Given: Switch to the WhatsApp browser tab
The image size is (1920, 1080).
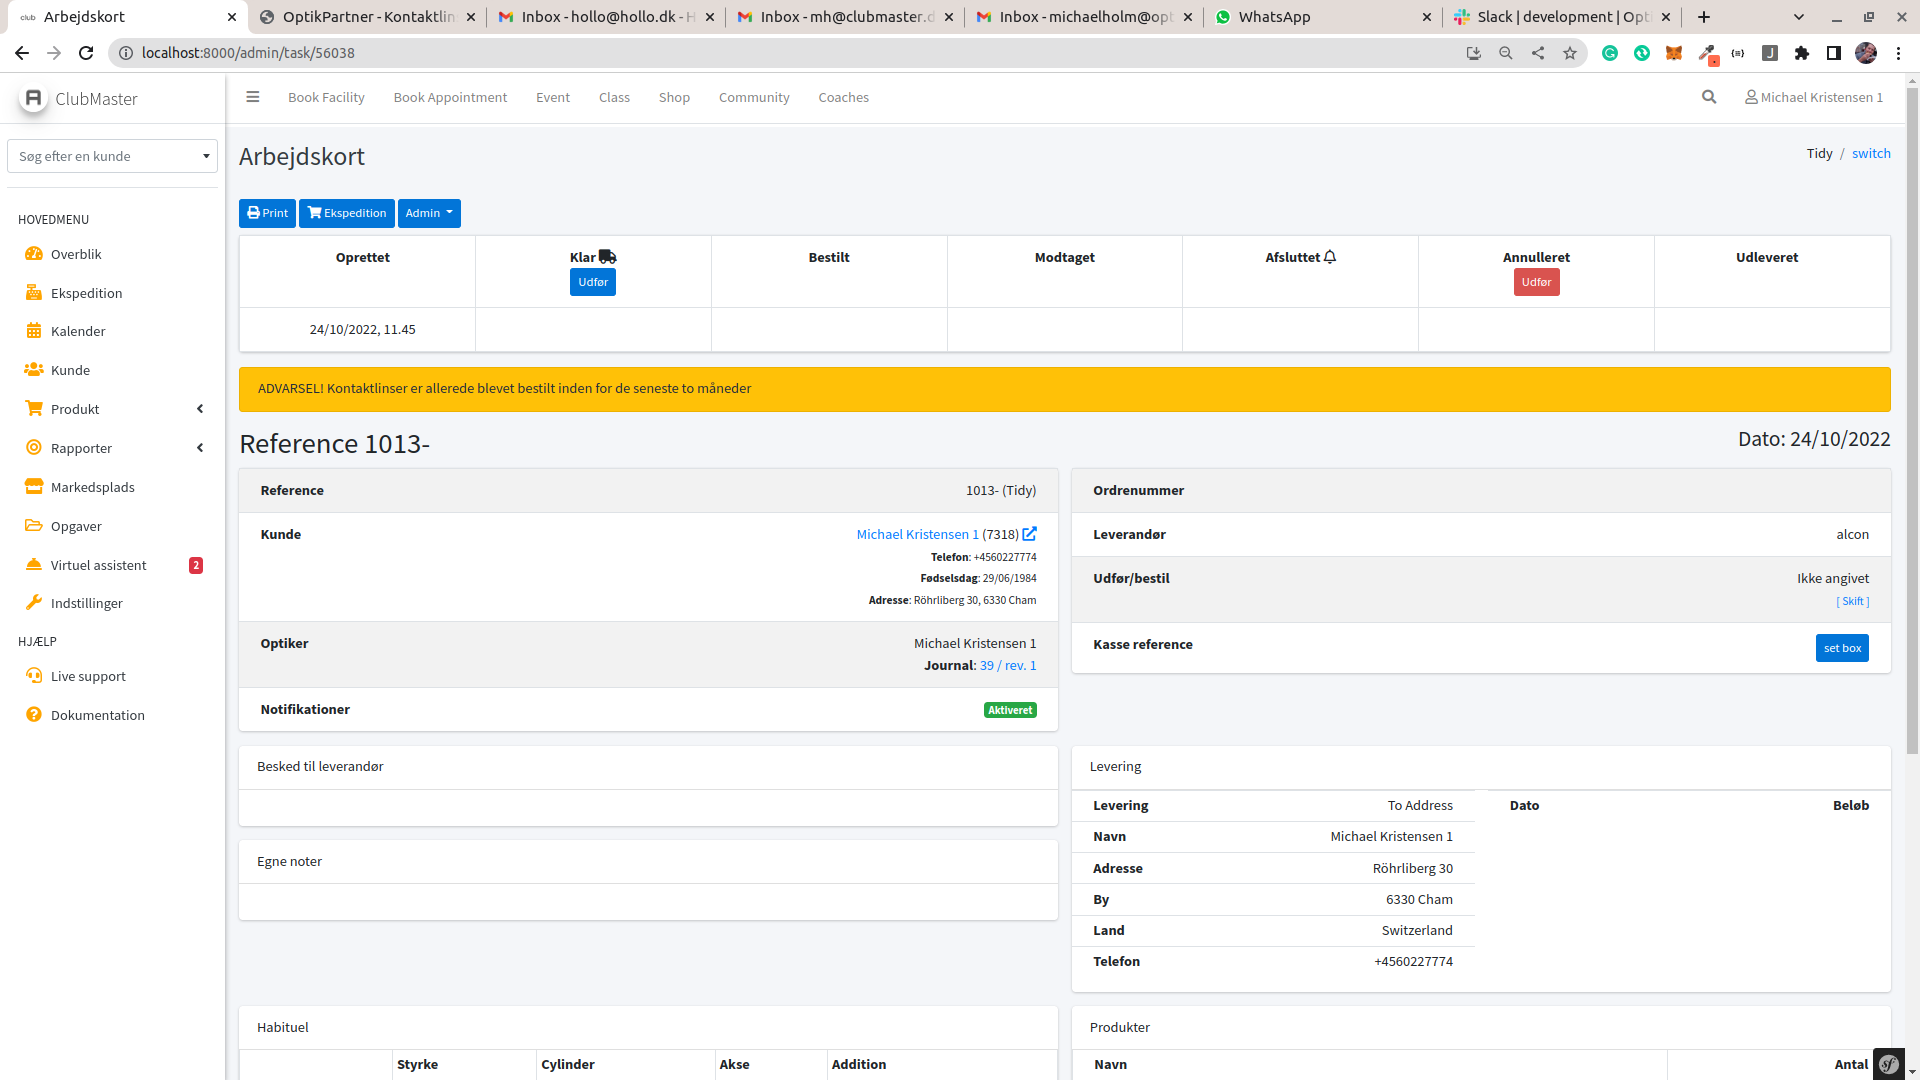Looking at the screenshot, I should coord(1273,17).
